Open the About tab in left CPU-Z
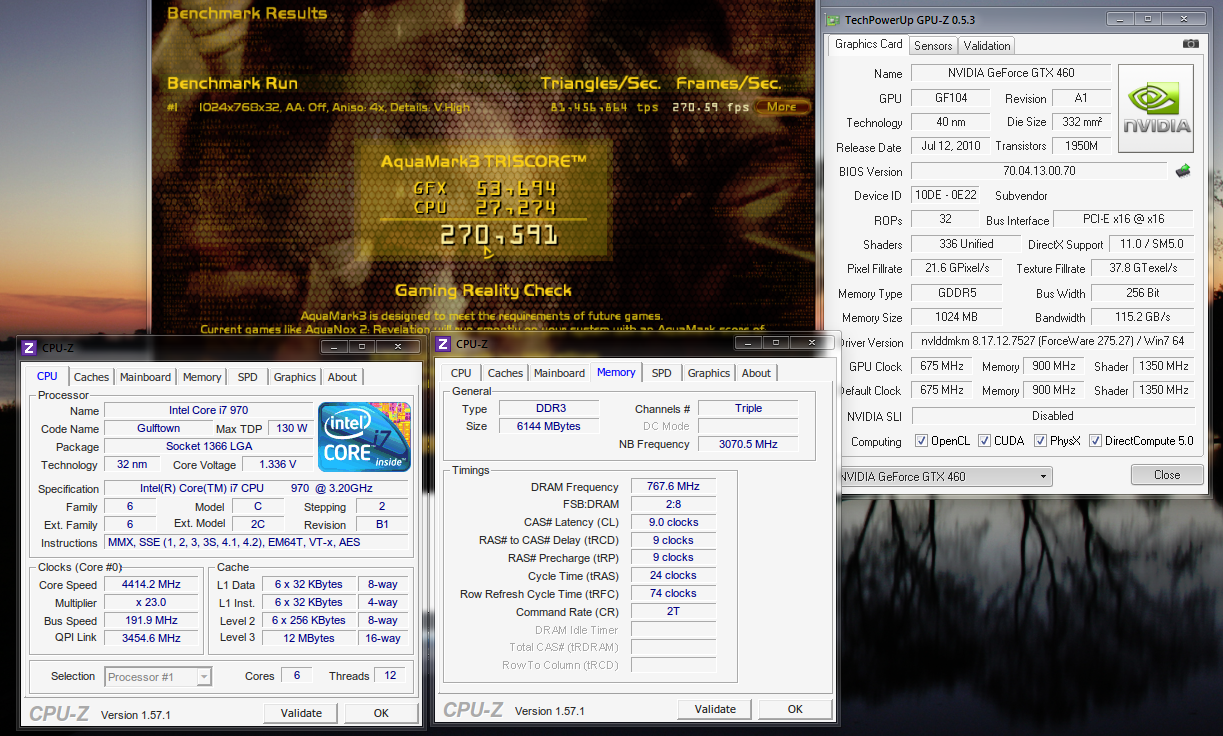Screen dimensions: 1223x736 click(342, 377)
